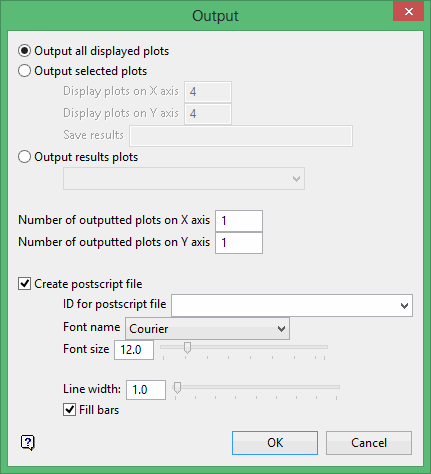The height and width of the screenshot is (474, 431).
Task: Click the Font size slider handle
Action: tap(187, 348)
